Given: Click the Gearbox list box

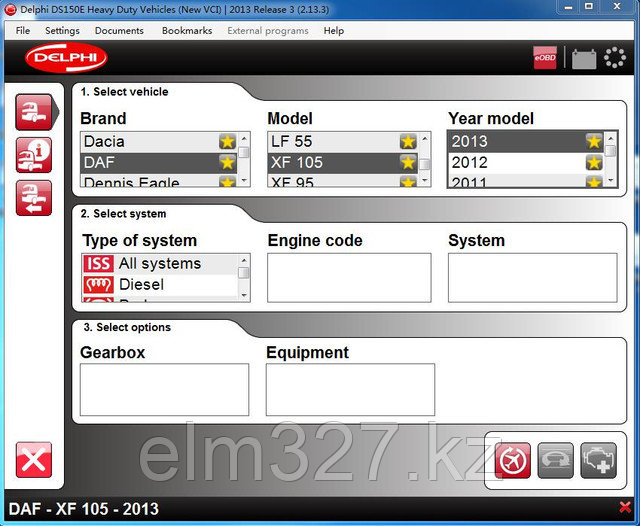Looking at the screenshot, I should pos(164,390).
